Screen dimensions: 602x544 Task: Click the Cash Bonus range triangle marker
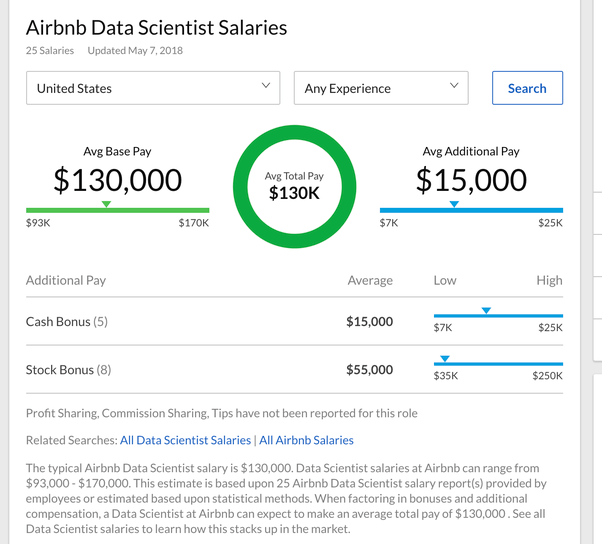click(x=486, y=311)
